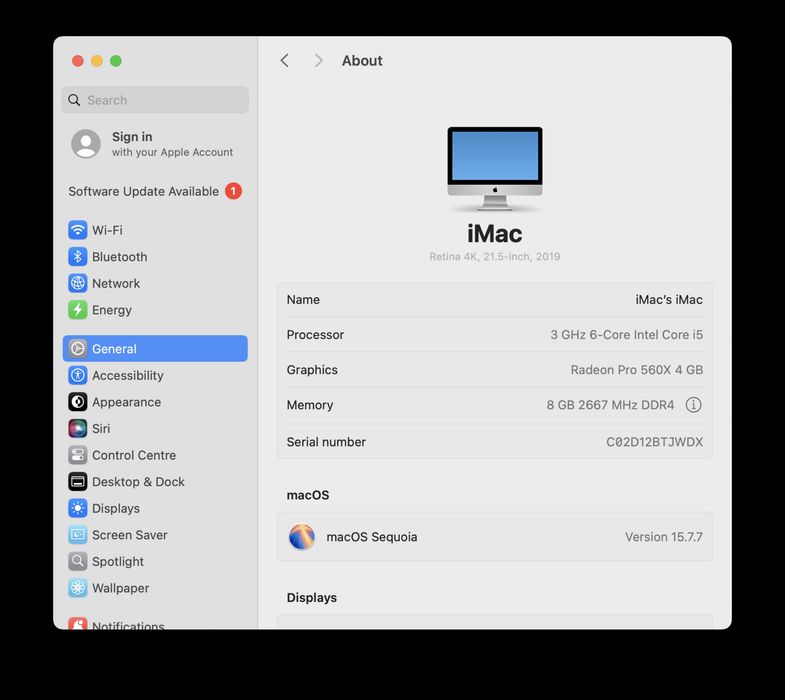
Task: Click the green full-screen button
Action: tap(116, 61)
